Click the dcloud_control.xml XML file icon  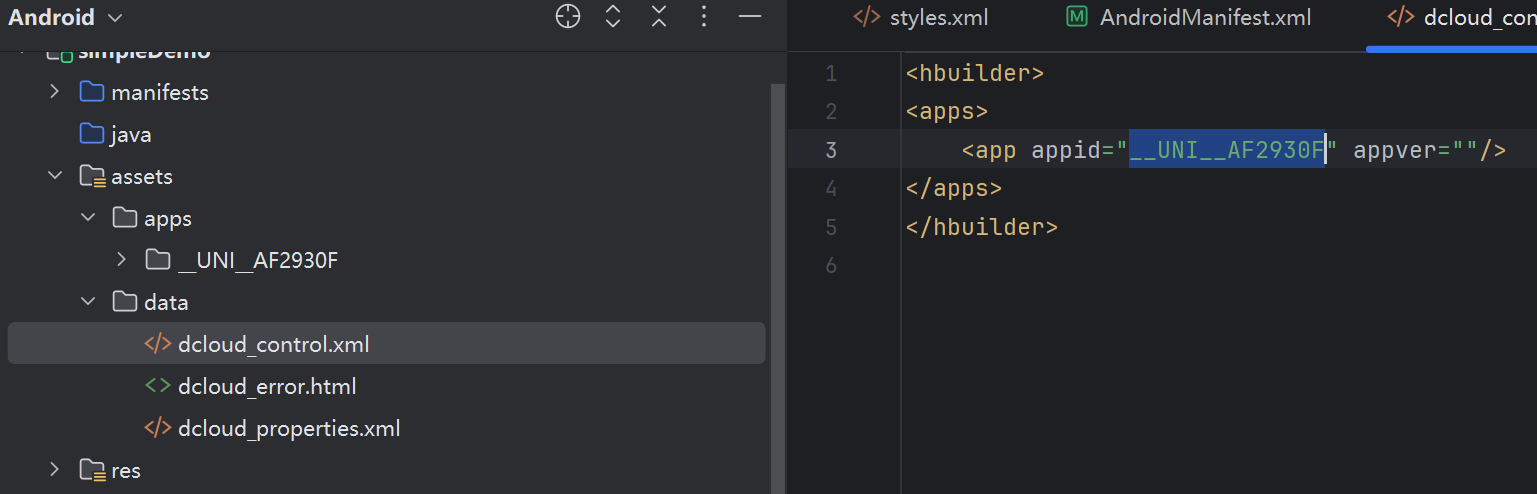click(x=158, y=344)
